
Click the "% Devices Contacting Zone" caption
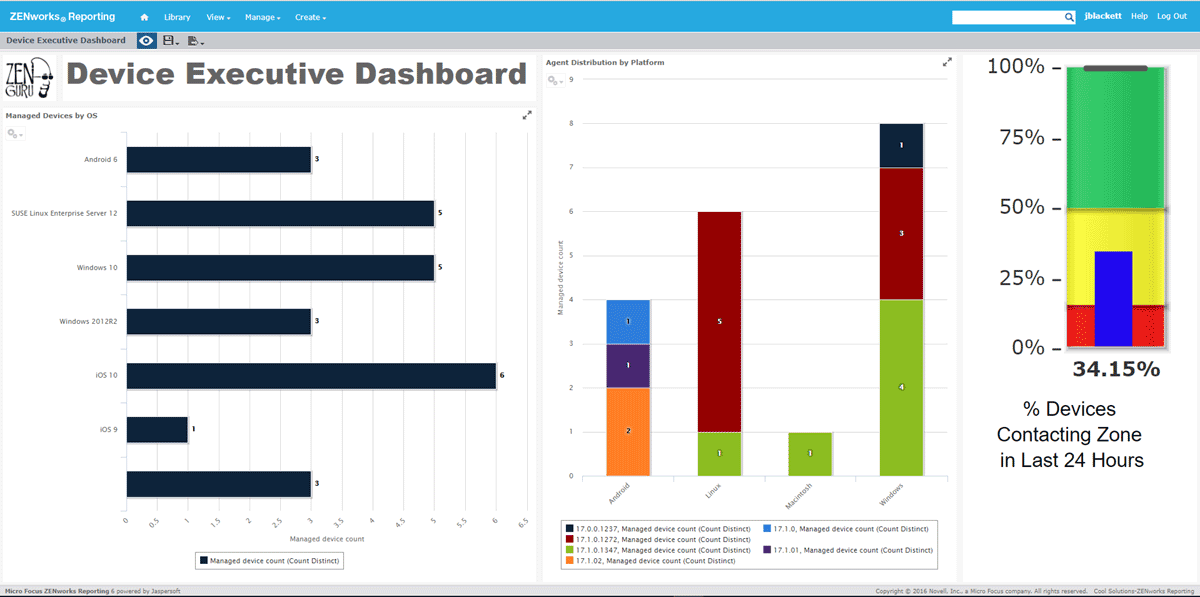point(1070,435)
